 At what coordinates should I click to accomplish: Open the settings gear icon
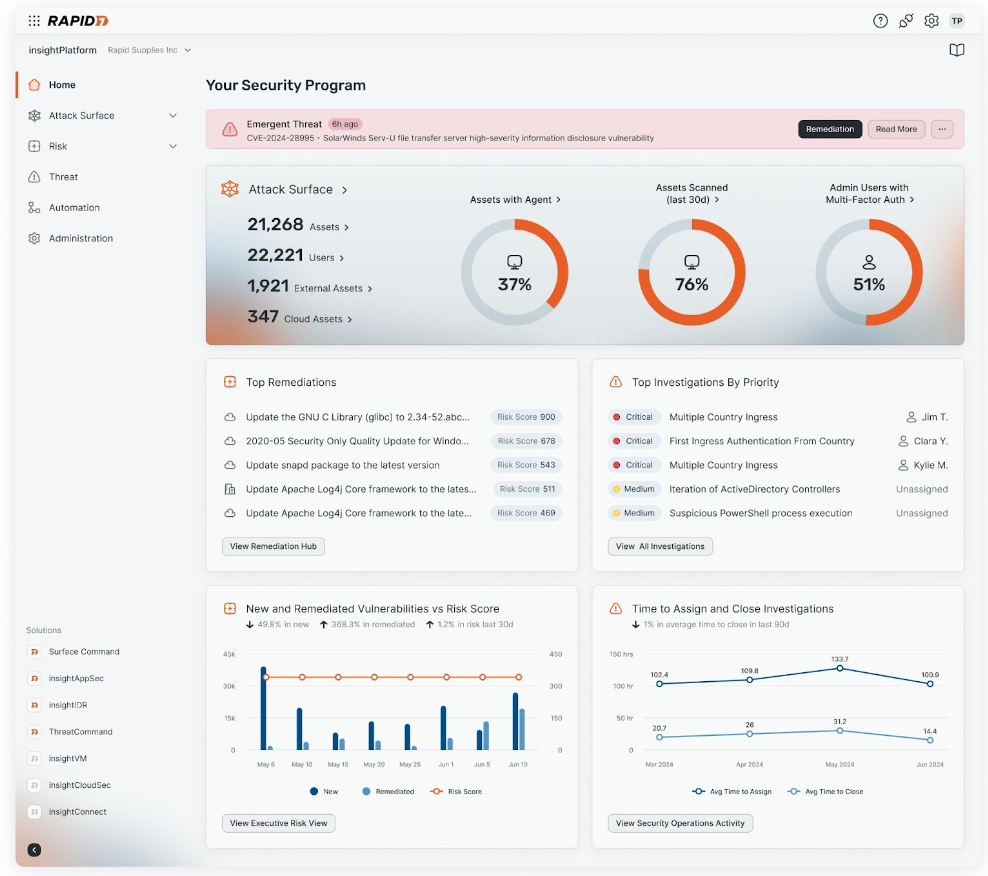pyautogui.click(x=931, y=21)
